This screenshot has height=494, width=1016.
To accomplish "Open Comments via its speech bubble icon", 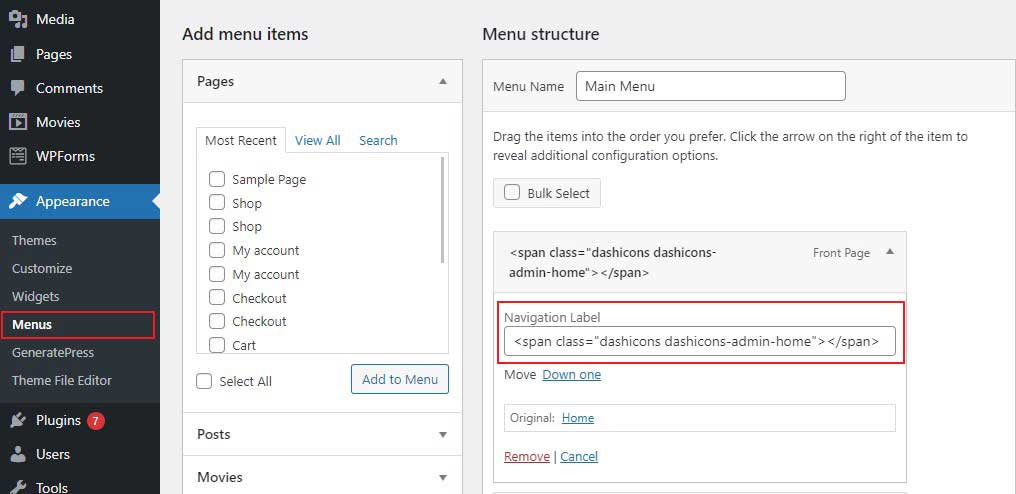I will (x=18, y=88).
